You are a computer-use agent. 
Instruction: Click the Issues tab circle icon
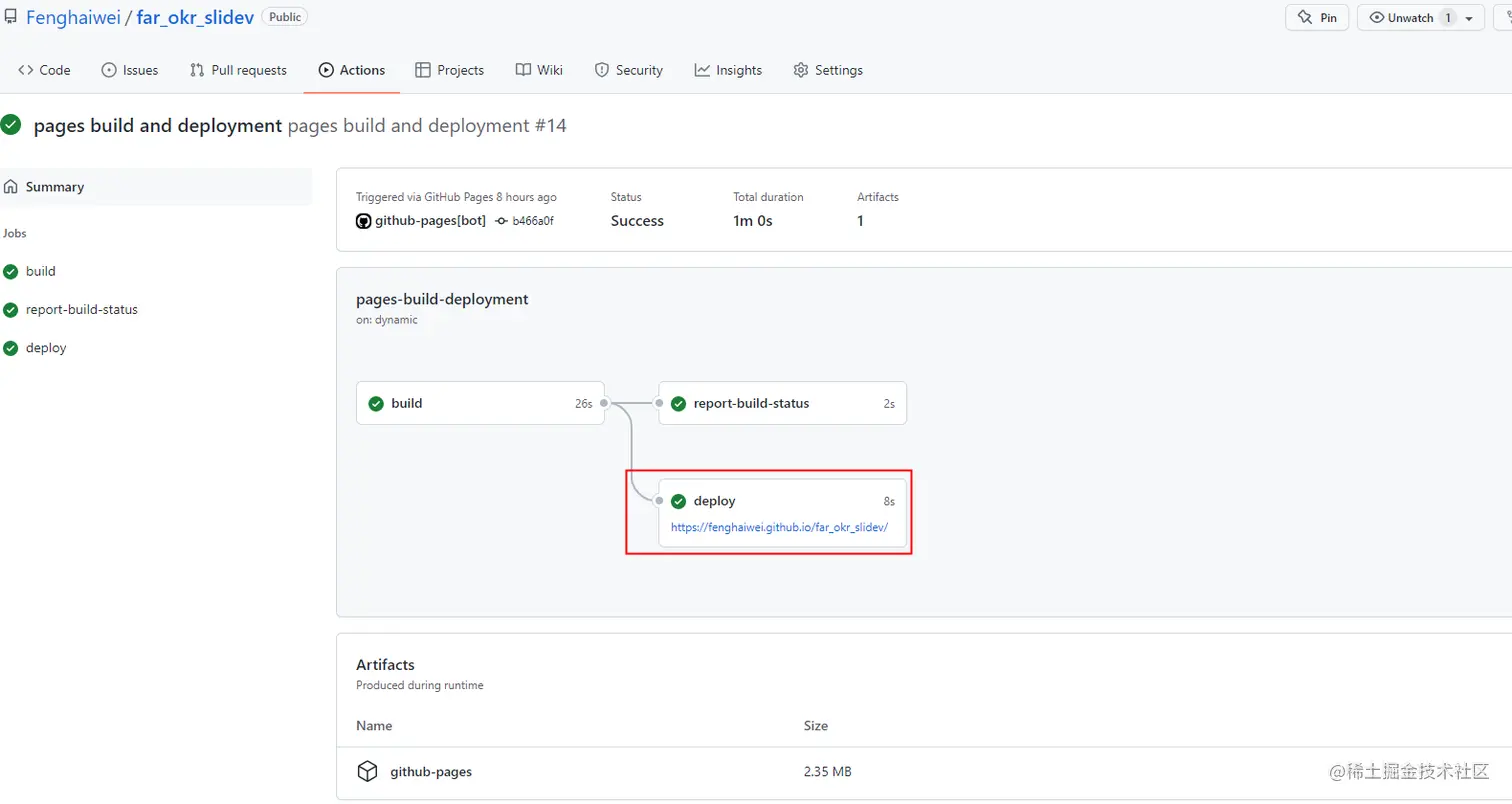point(109,70)
